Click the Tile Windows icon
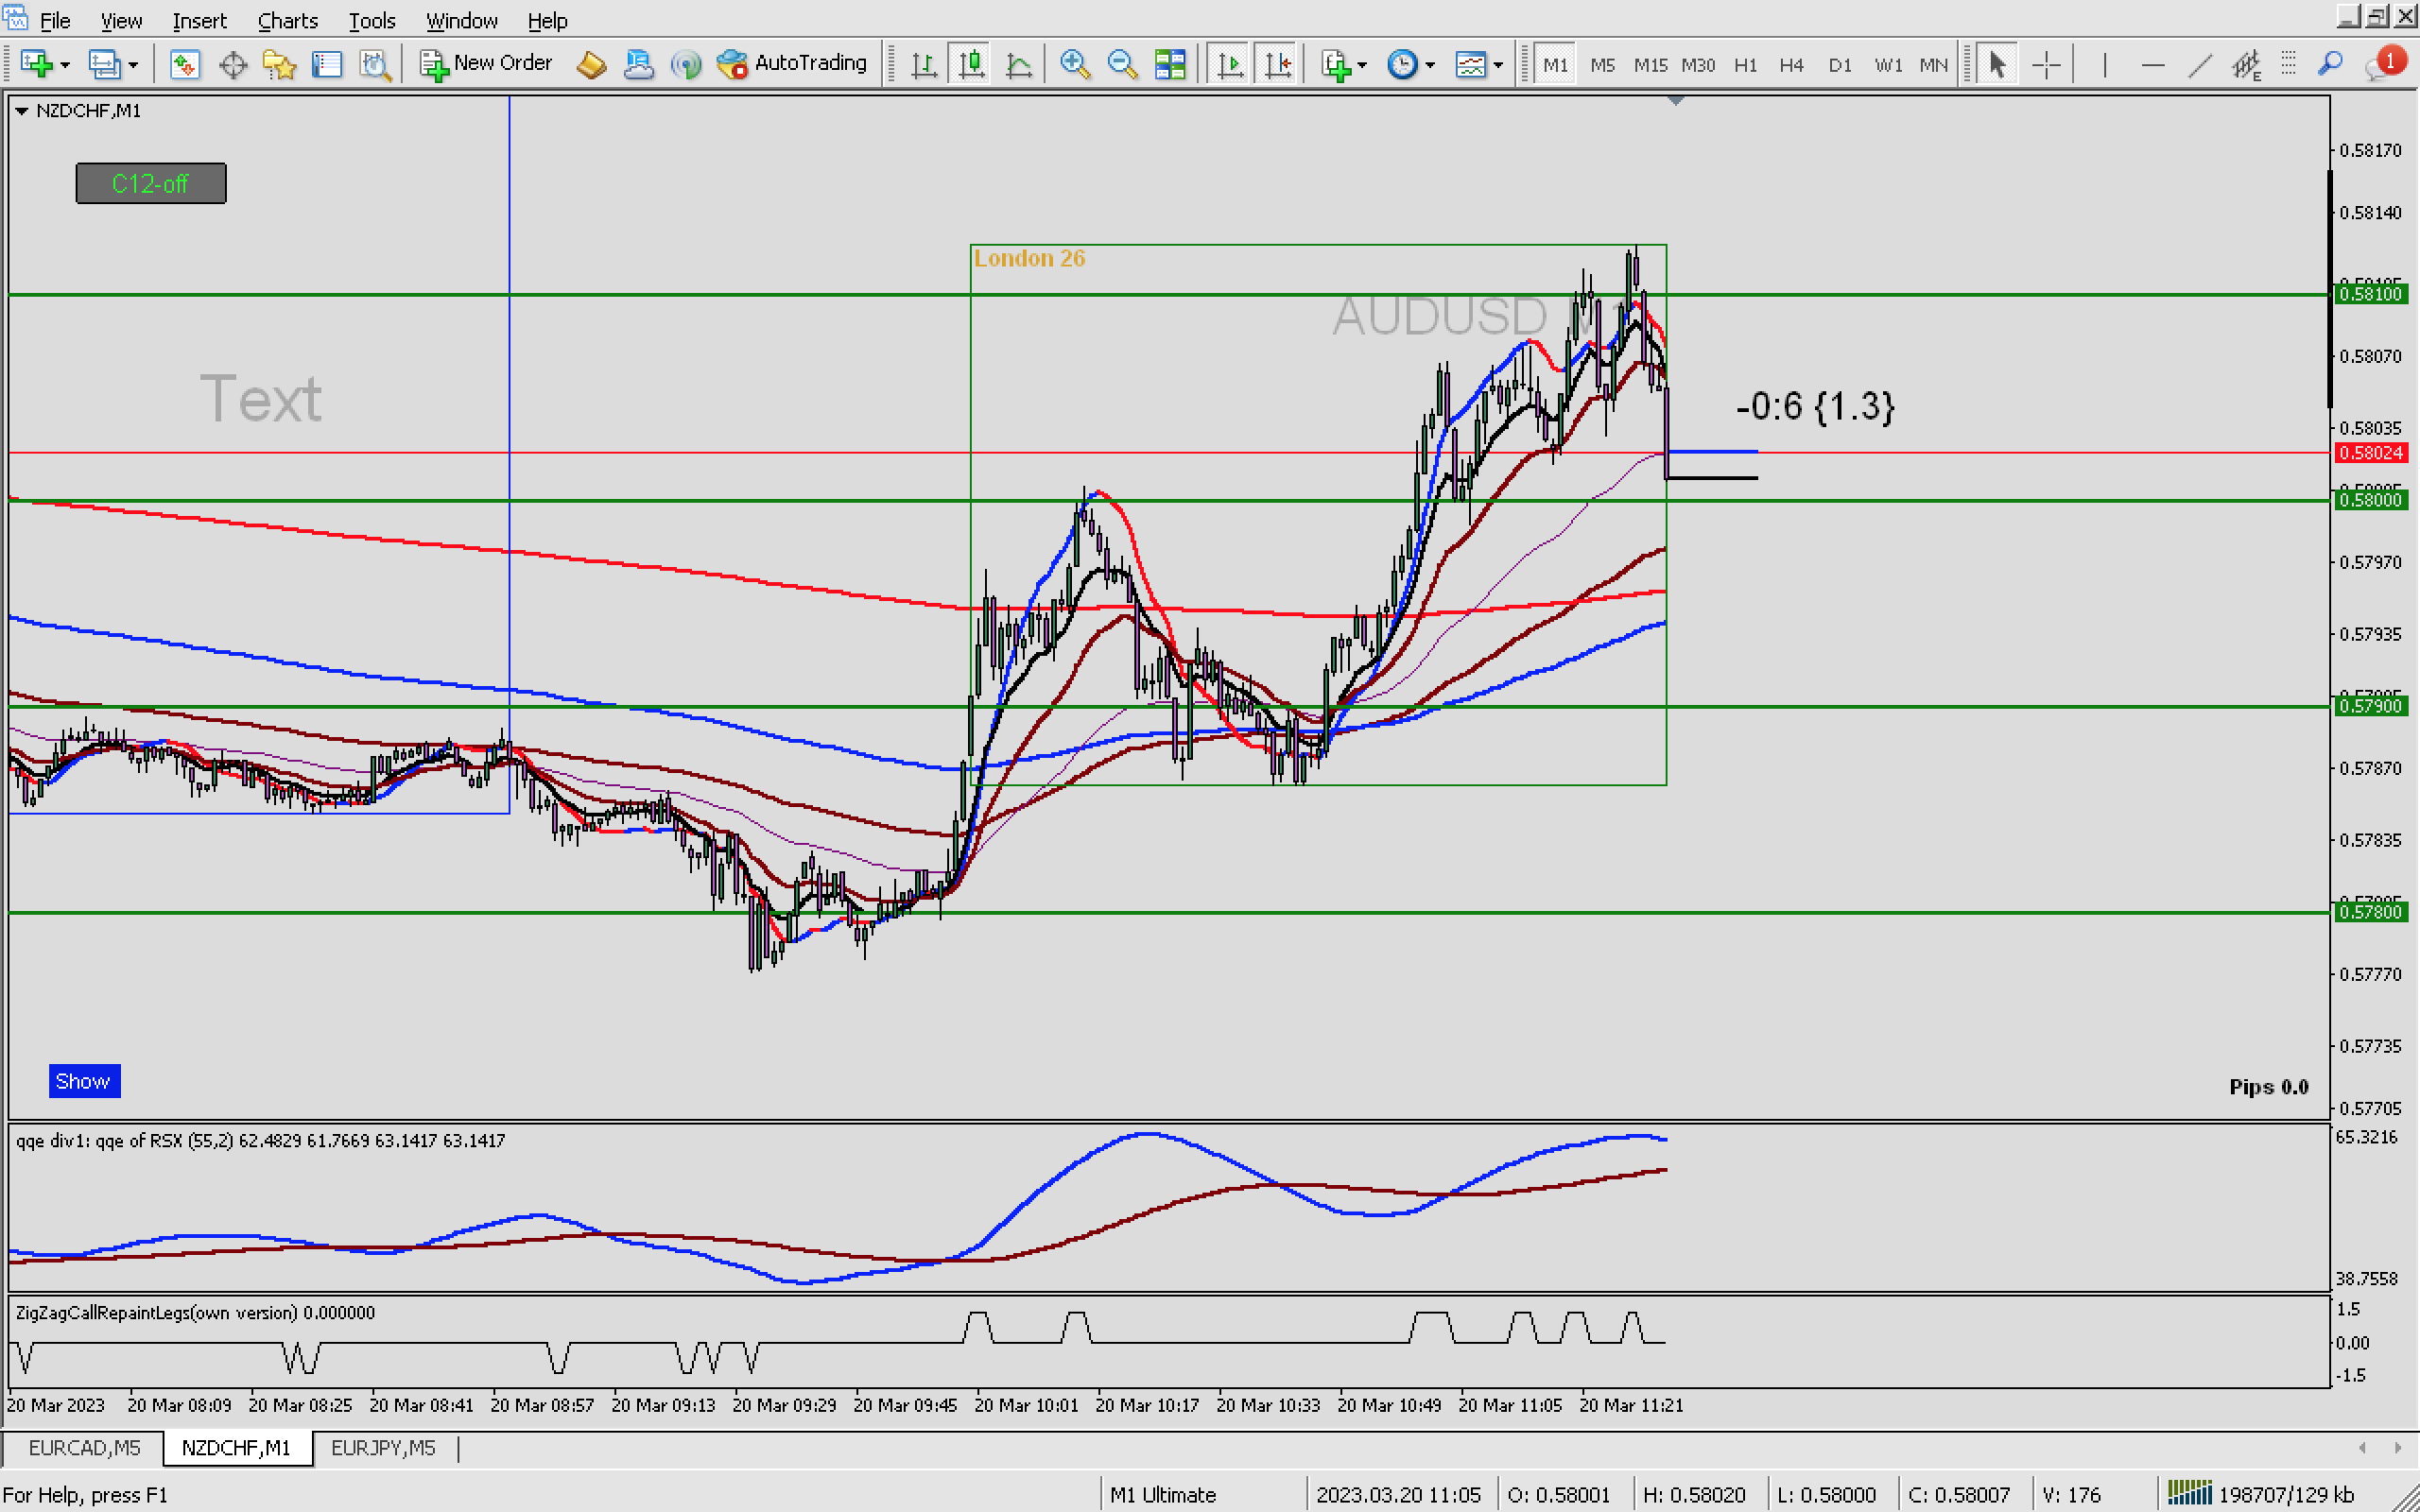This screenshot has width=2420, height=1512. coord(1170,65)
